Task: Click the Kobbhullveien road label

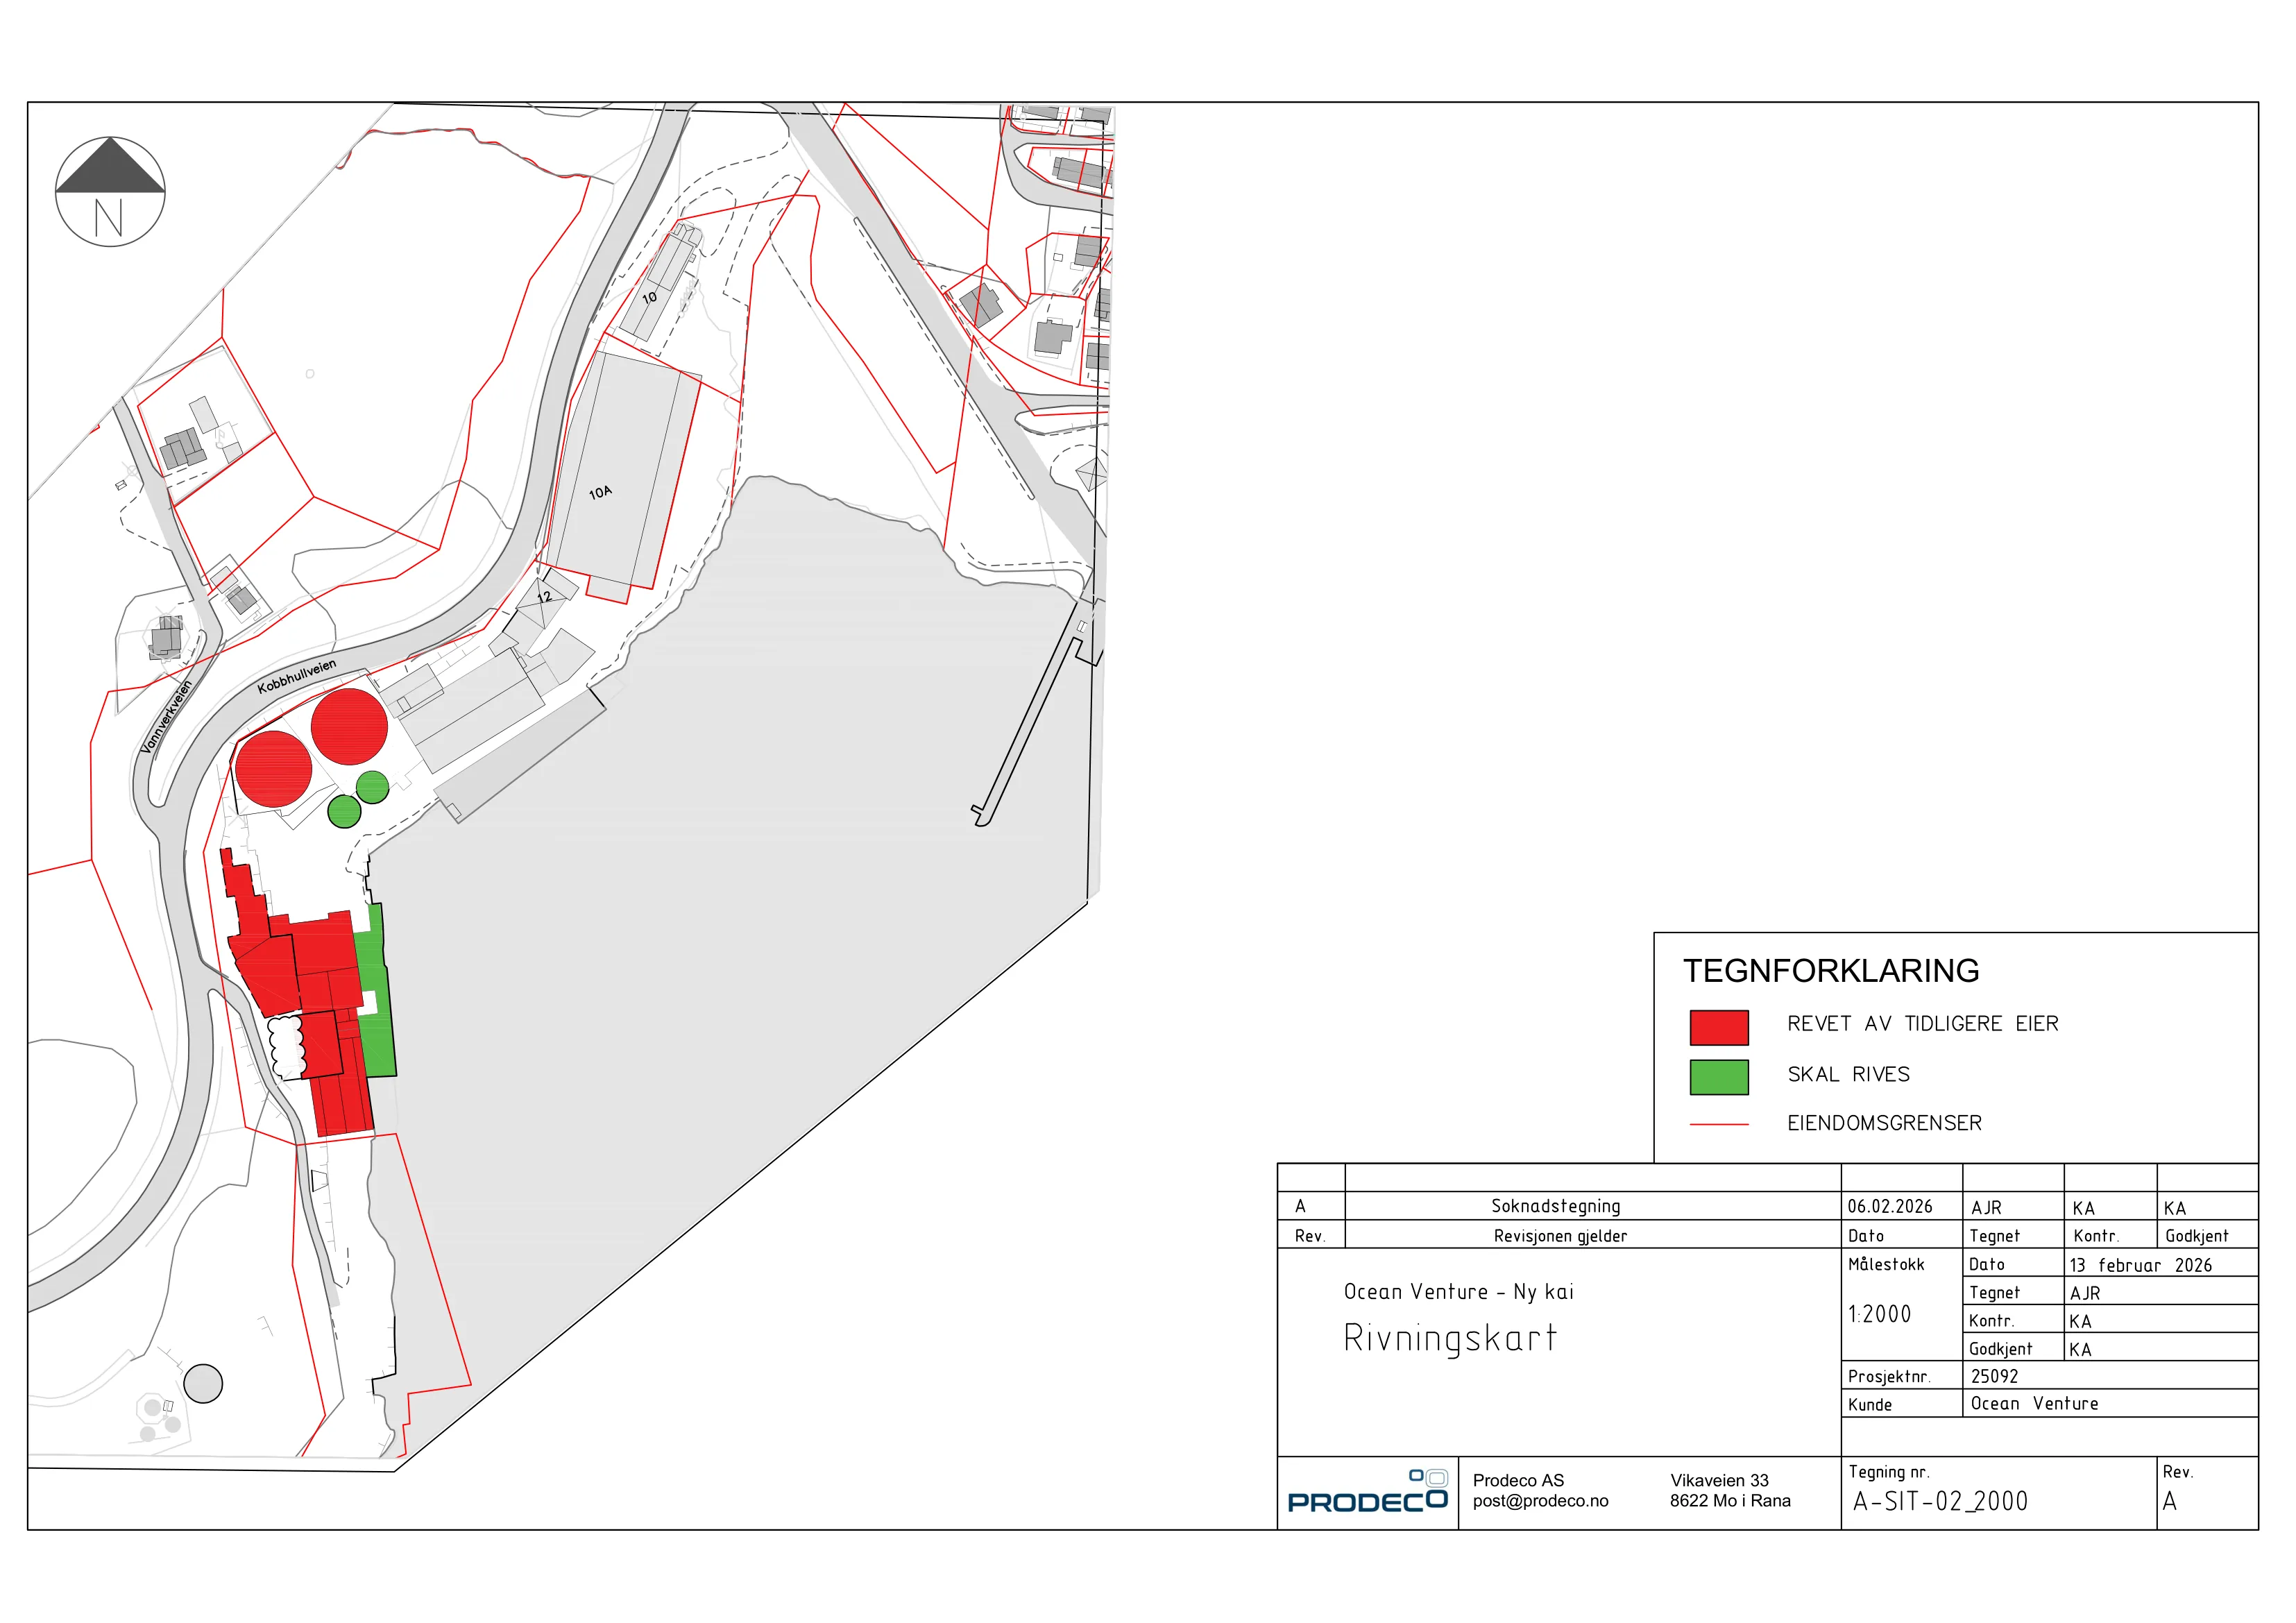Action: 297,677
